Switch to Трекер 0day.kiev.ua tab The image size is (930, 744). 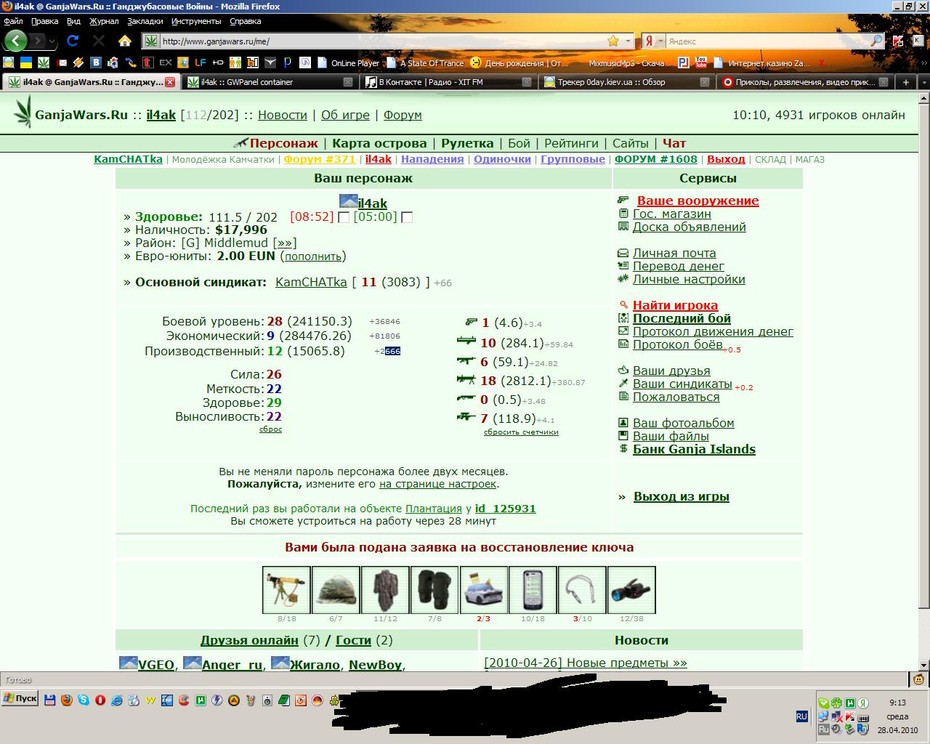(x=626, y=82)
